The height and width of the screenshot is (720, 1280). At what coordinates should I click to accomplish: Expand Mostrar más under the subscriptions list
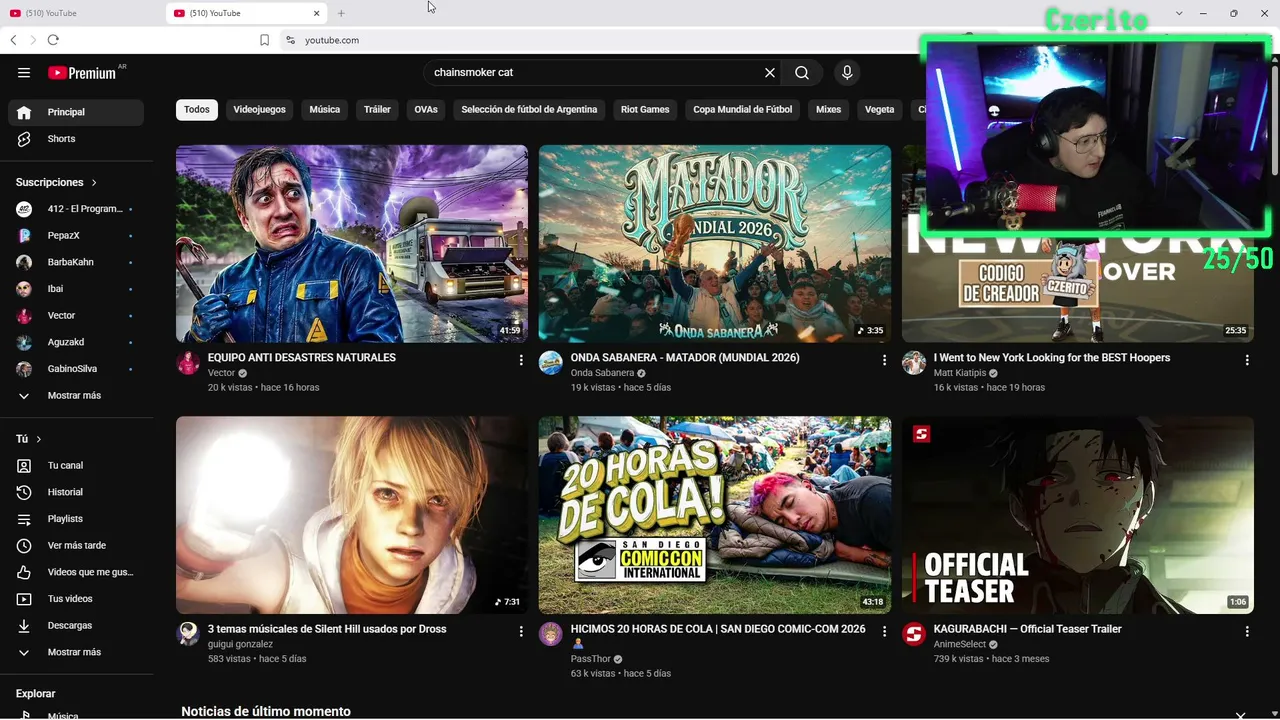coord(76,395)
